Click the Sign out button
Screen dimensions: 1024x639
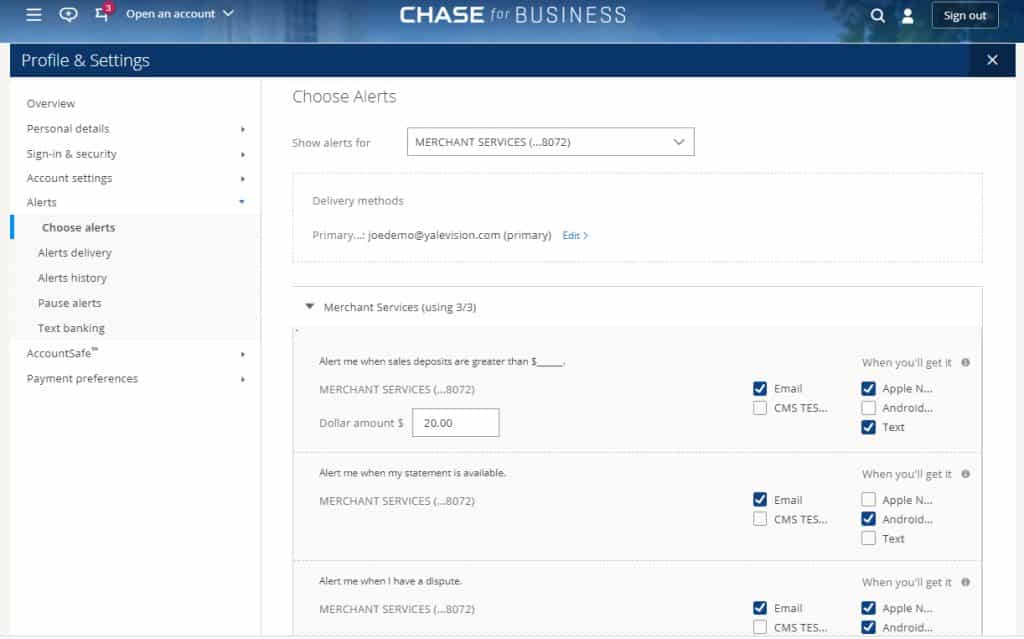coord(964,15)
